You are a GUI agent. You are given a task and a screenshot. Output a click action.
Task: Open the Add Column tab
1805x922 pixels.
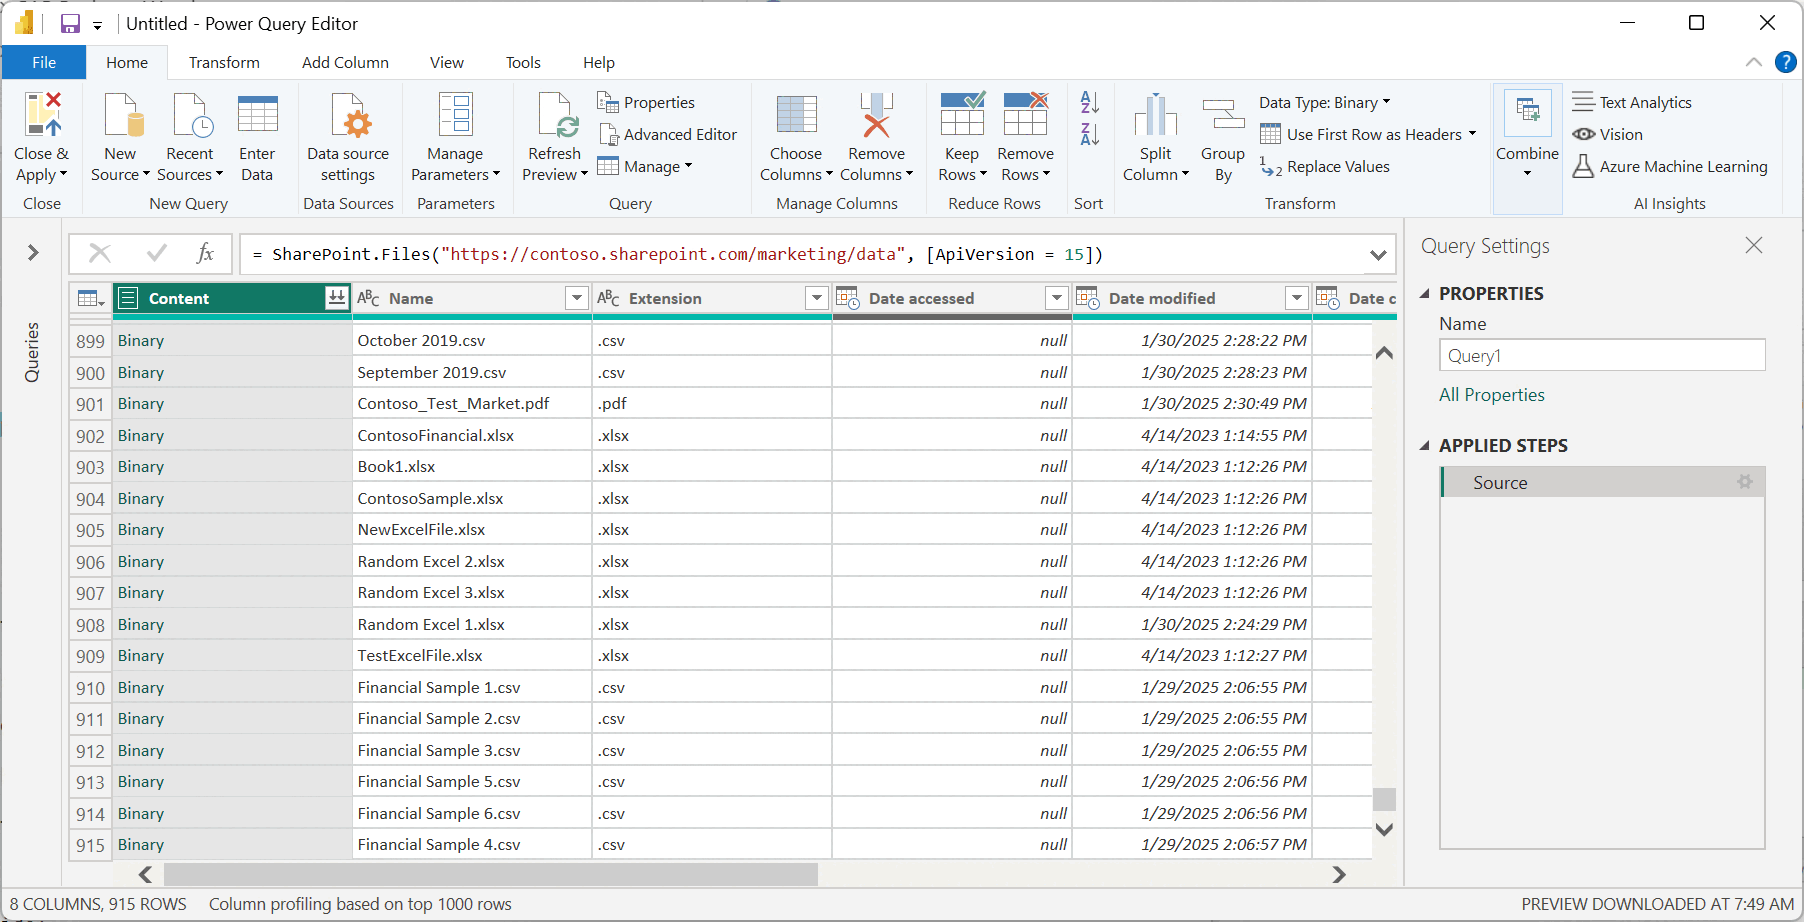pyautogui.click(x=345, y=62)
